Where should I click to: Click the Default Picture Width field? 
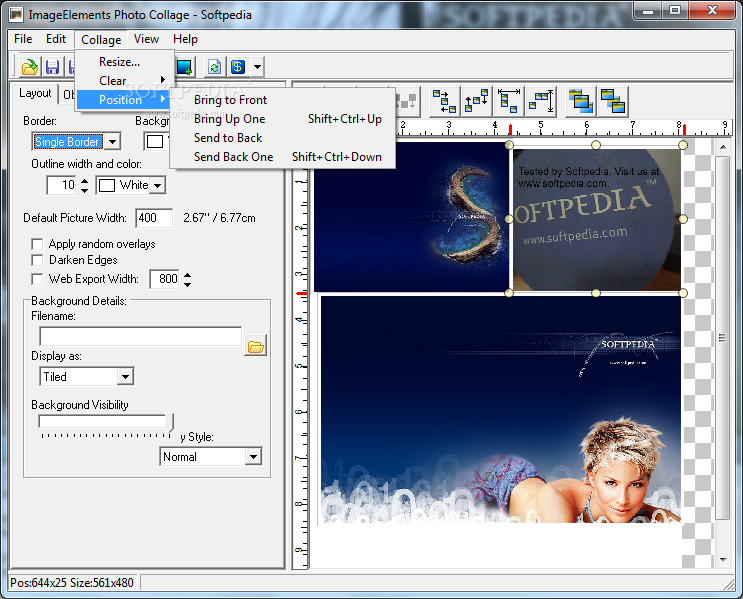tap(154, 218)
